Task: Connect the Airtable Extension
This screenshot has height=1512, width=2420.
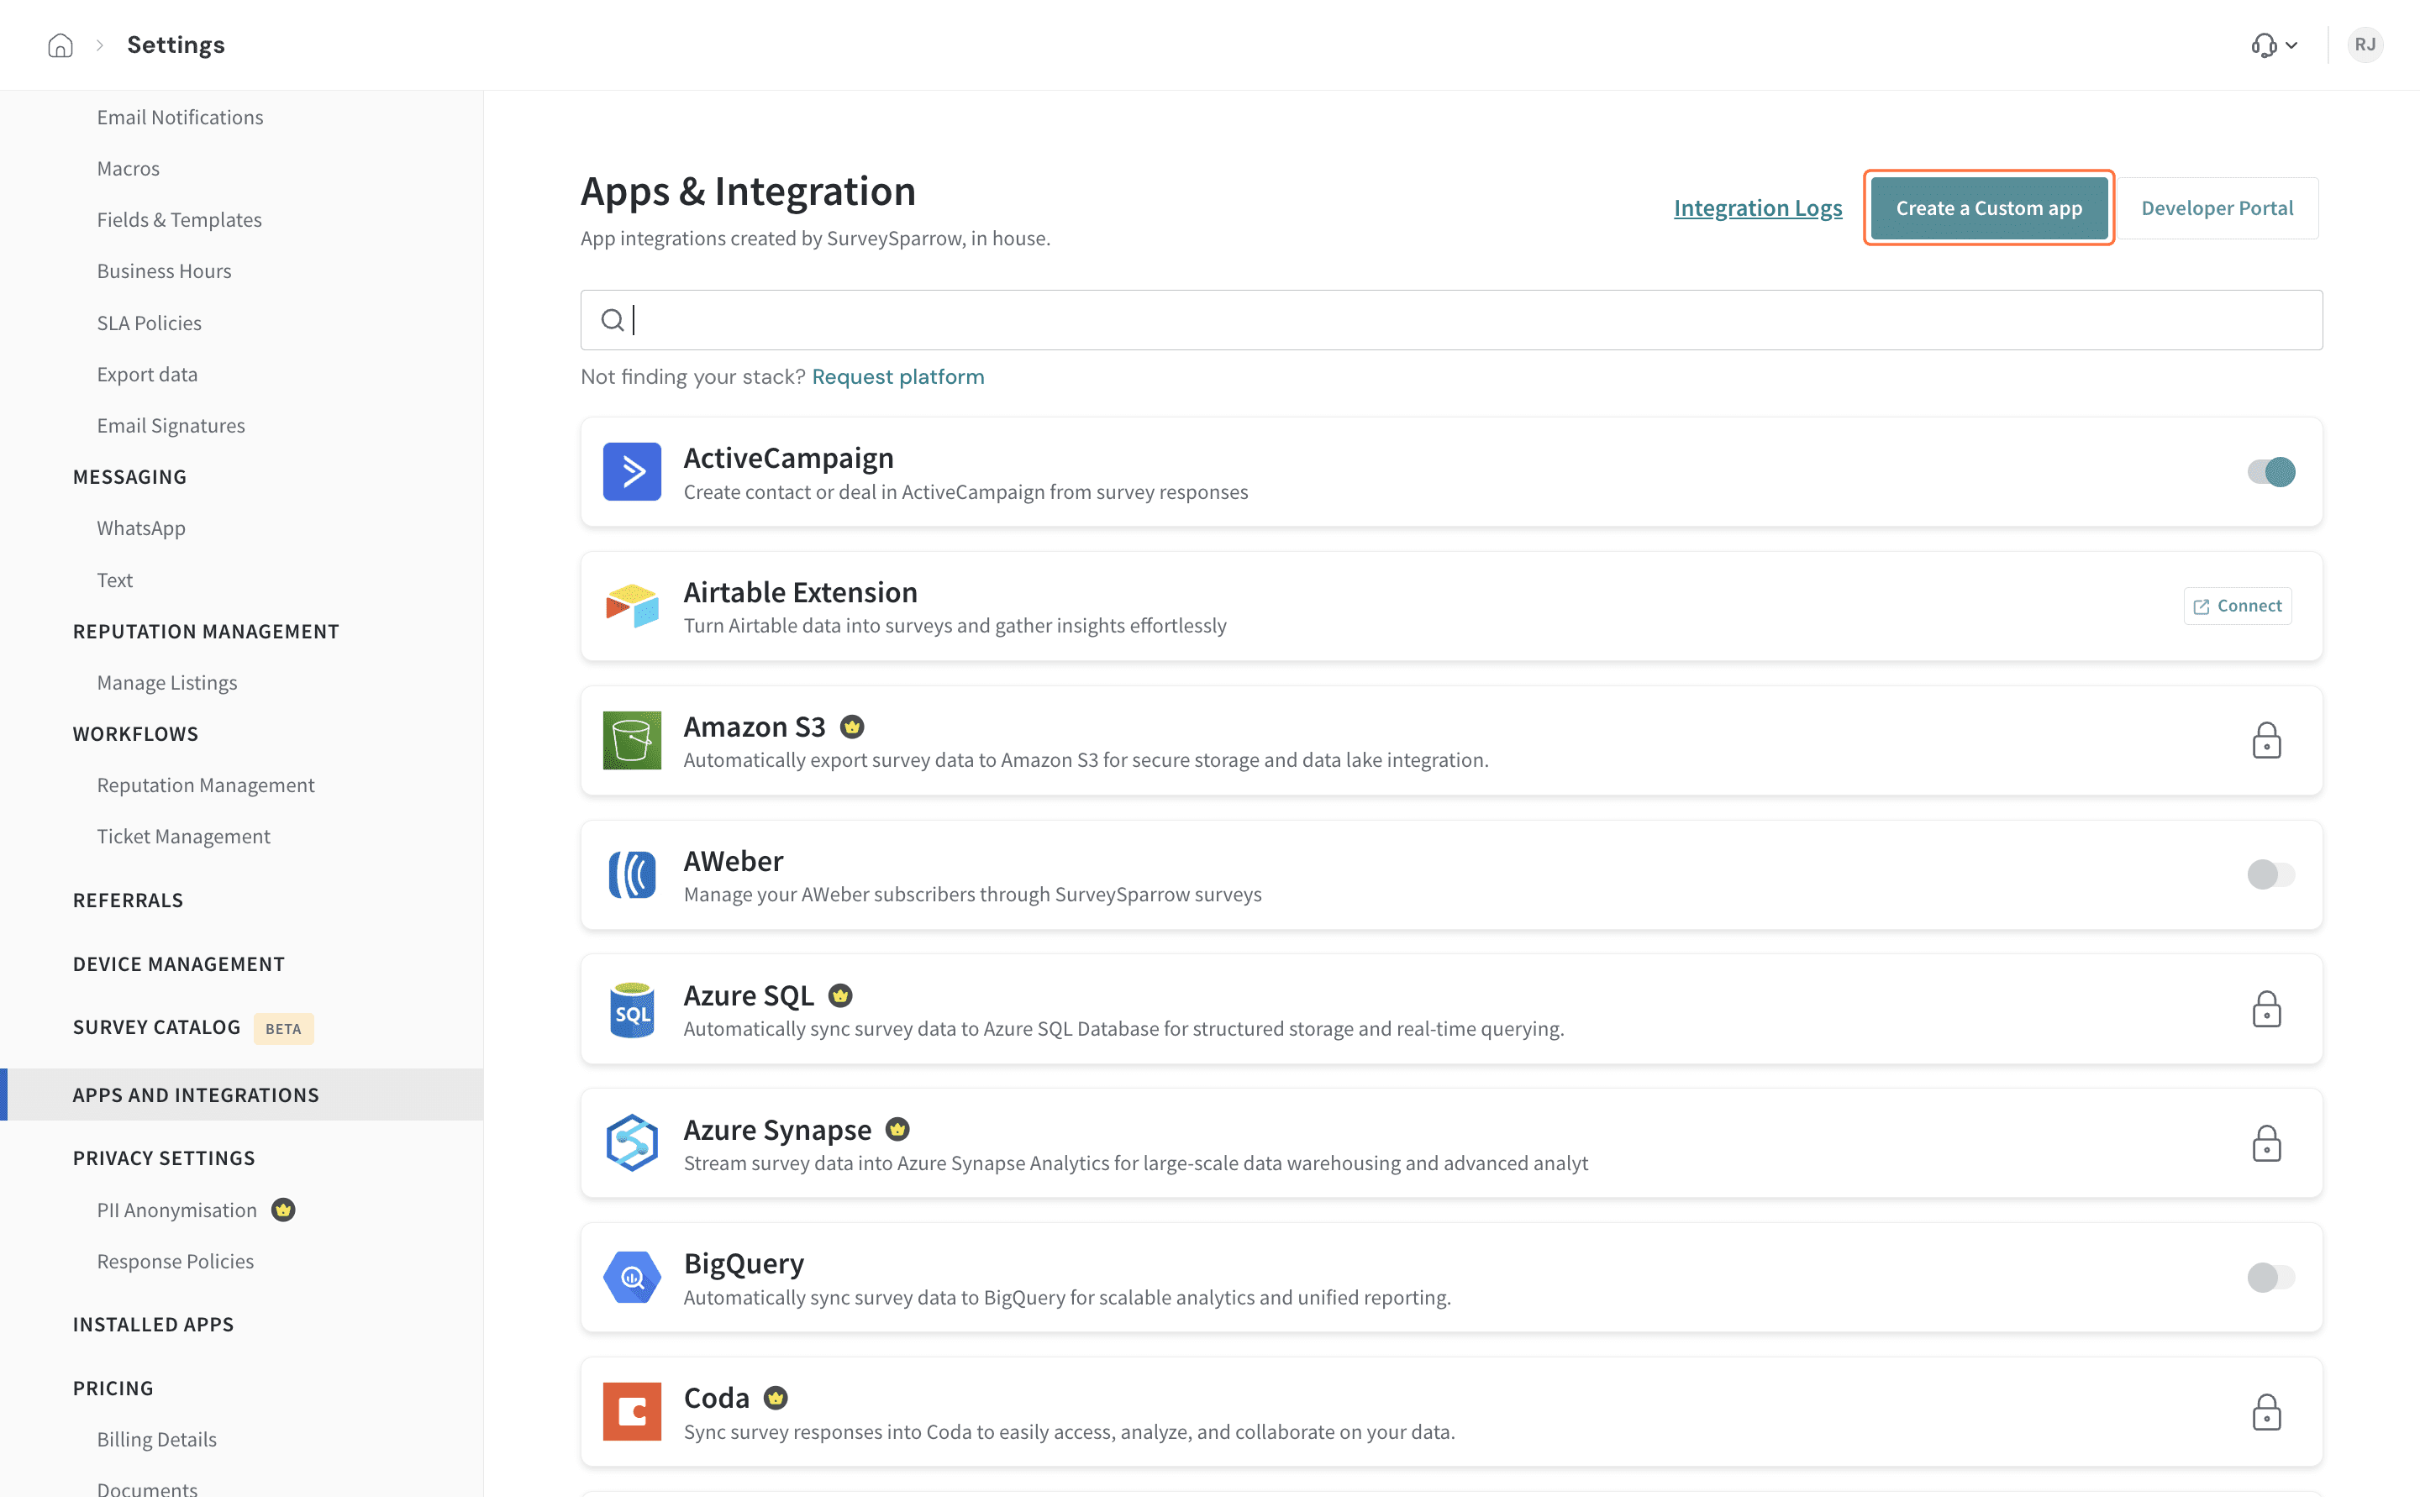Action: click(2237, 606)
